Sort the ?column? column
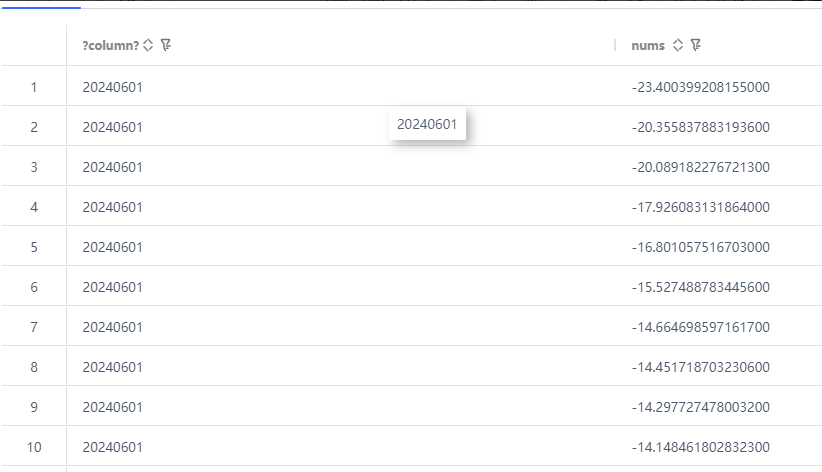The height and width of the screenshot is (472, 822). tap(149, 45)
